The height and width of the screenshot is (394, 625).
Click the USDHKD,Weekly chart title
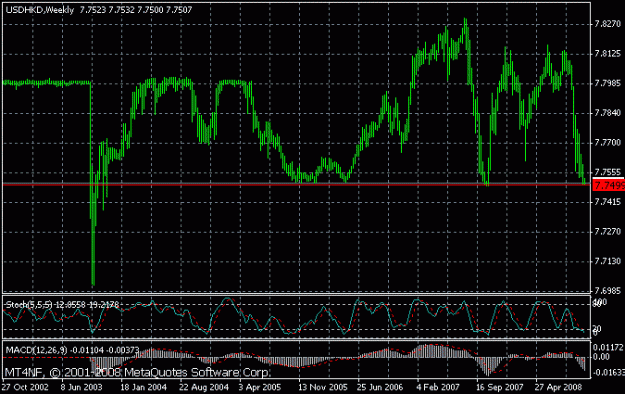pyautogui.click(x=40, y=10)
